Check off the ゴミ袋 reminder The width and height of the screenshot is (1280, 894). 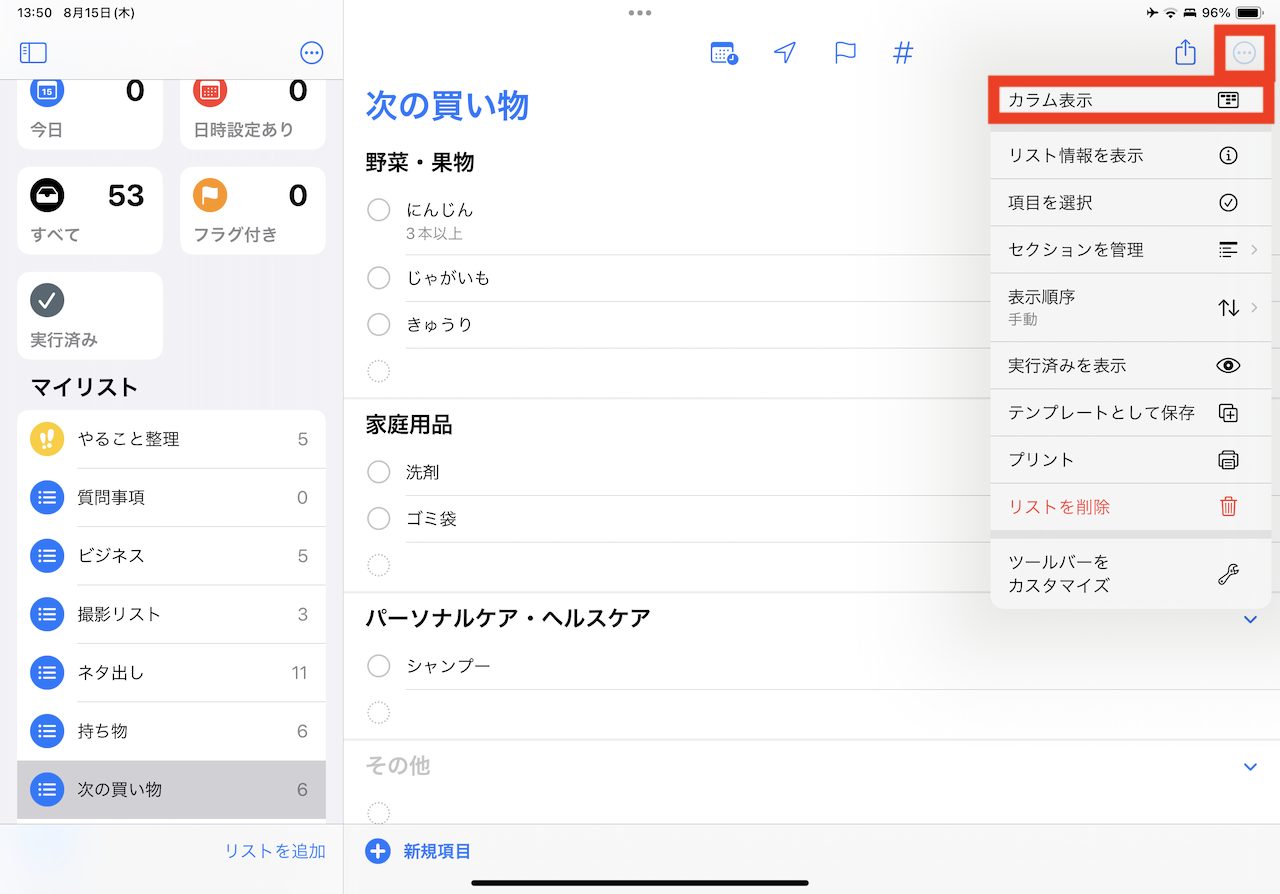point(379,519)
